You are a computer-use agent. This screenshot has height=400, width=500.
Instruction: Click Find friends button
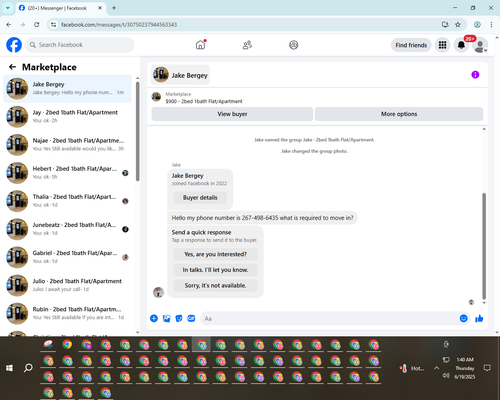[411, 45]
